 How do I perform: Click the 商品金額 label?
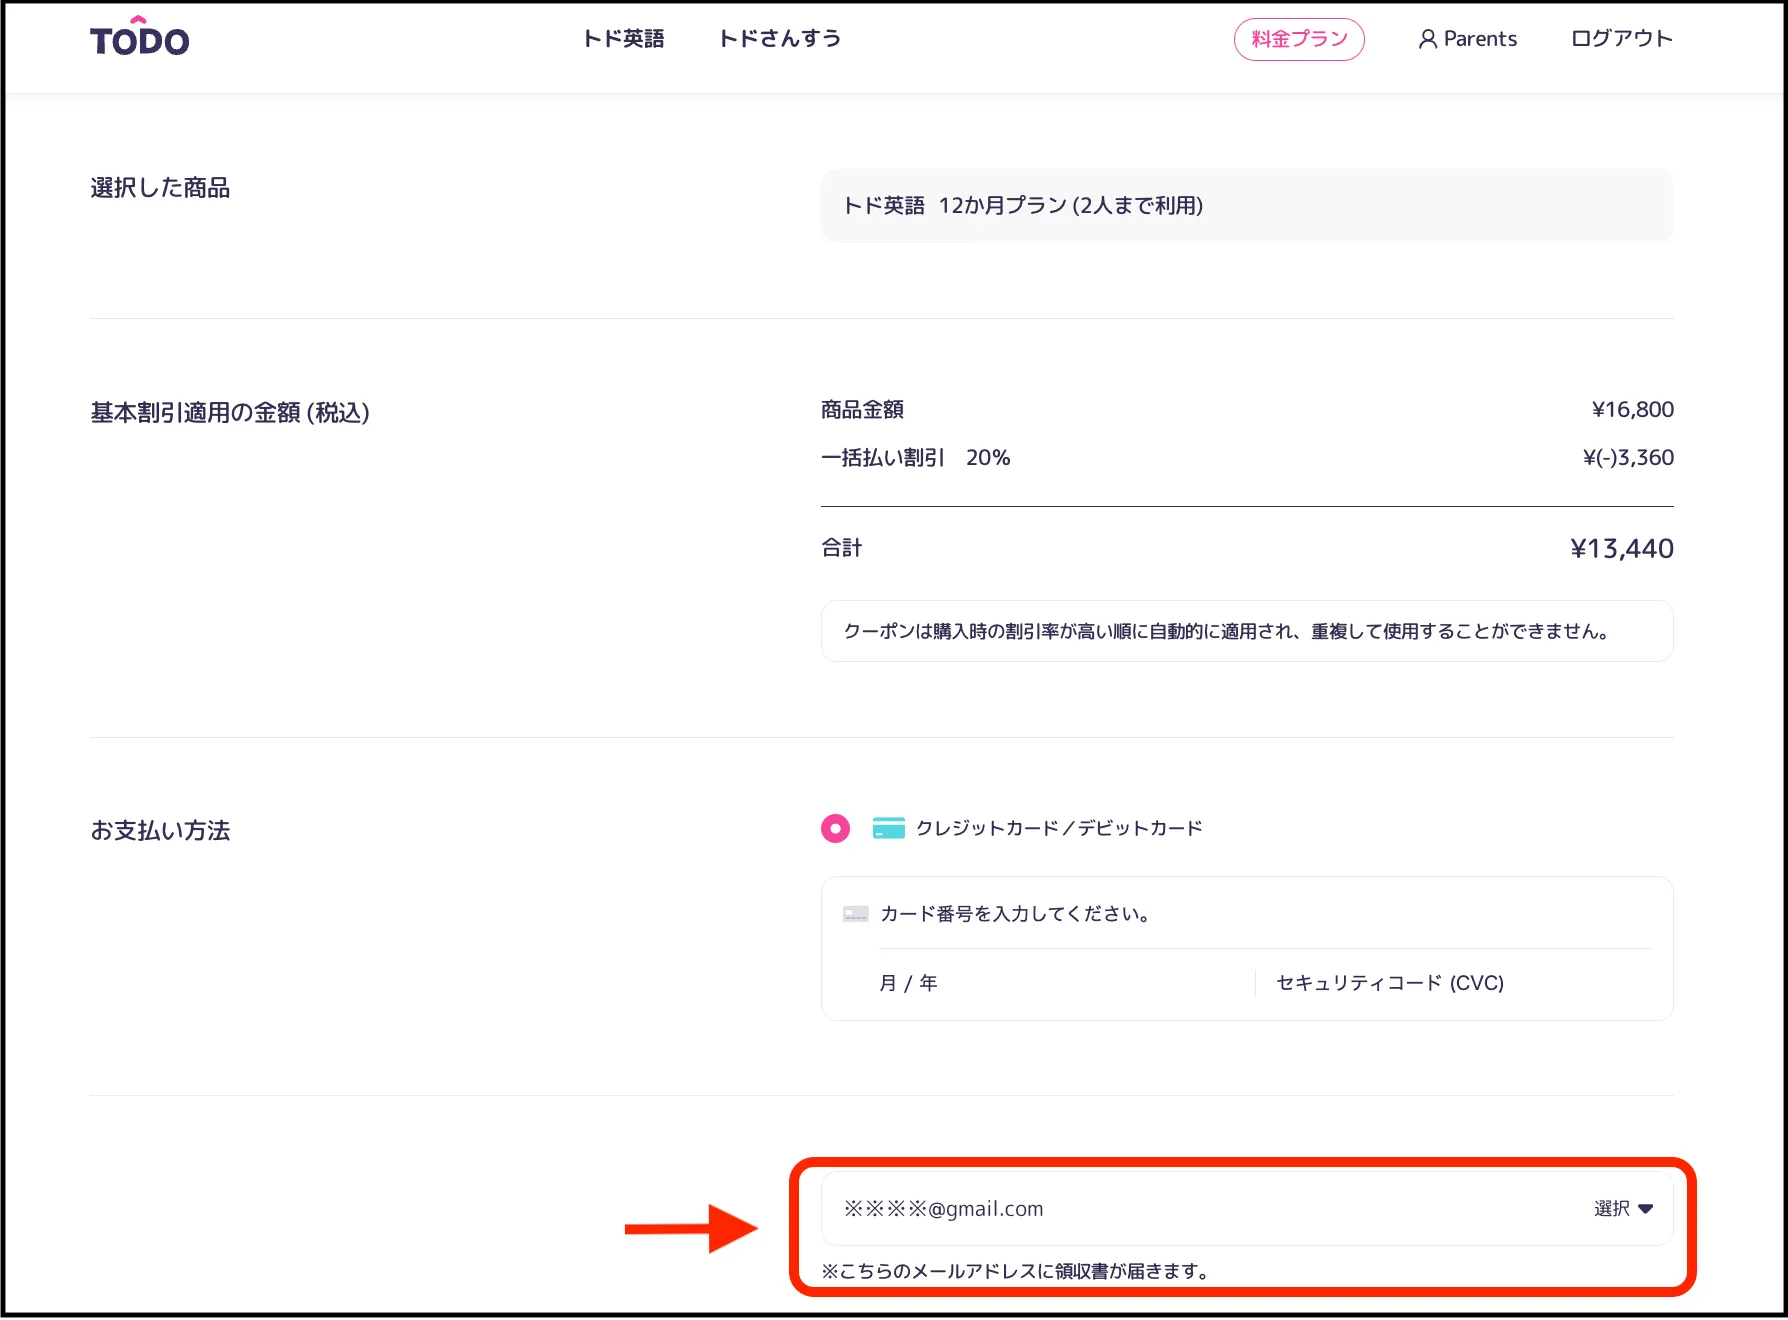click(862, 409)
